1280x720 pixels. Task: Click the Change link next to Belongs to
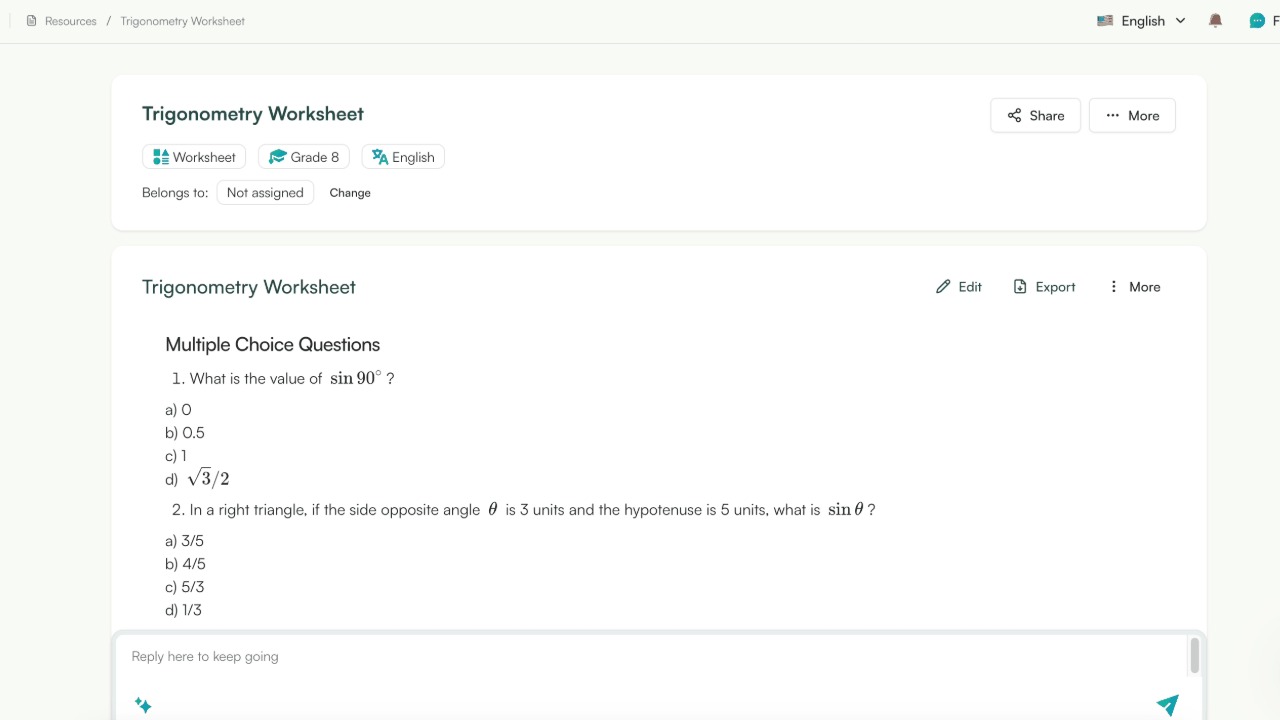point(350,192)
